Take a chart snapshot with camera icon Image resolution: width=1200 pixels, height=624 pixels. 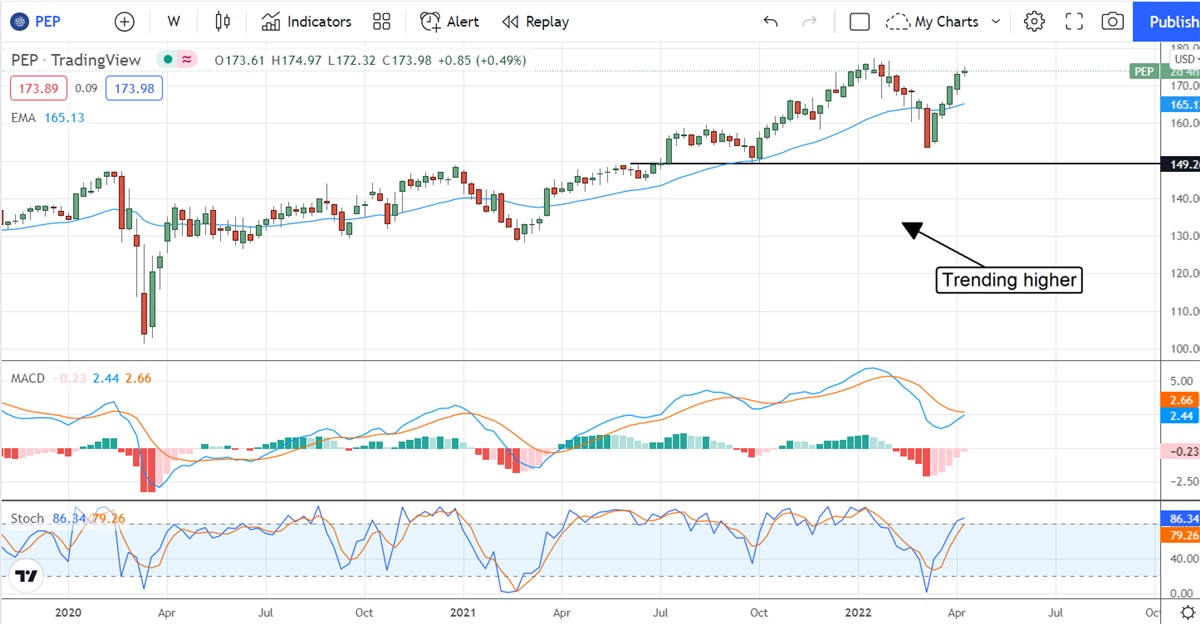click(x=1112, y=21)
